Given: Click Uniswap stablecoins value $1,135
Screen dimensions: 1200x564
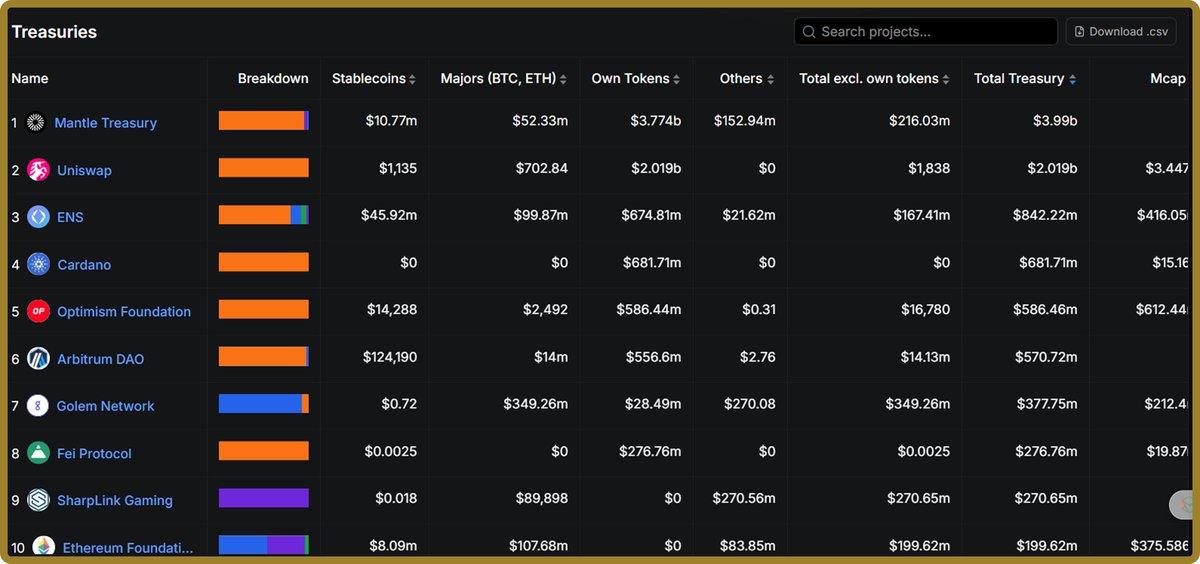Looking at the screenshot, I should click(398, 168).
